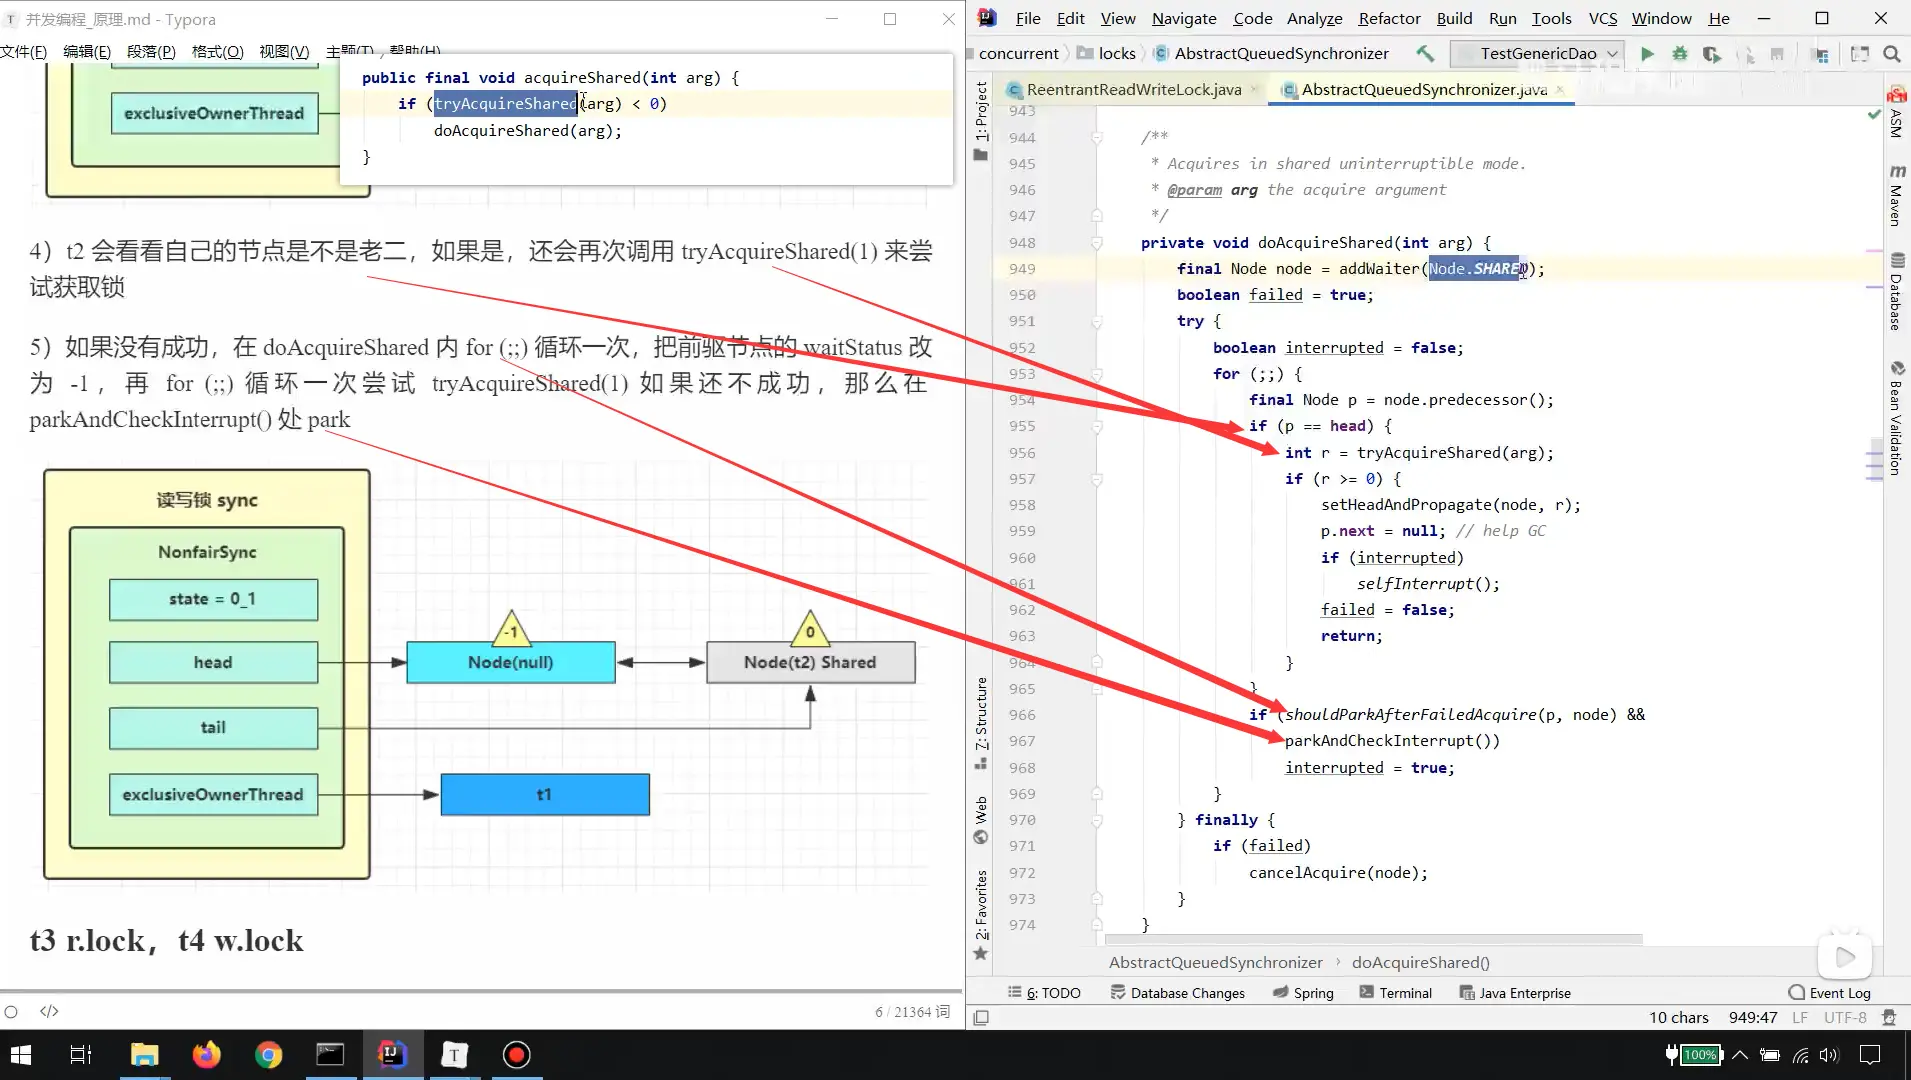Open the VCS menu in IntelliJ
The width and height of the screenshot is (1911, 1080).
(1602, 18)
